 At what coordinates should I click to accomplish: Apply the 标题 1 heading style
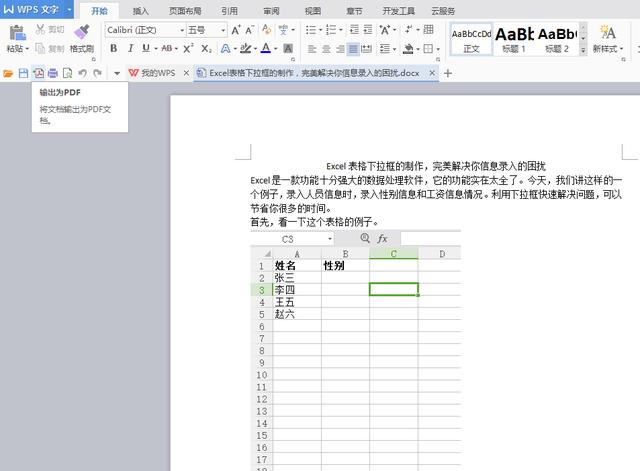point(514,40)
